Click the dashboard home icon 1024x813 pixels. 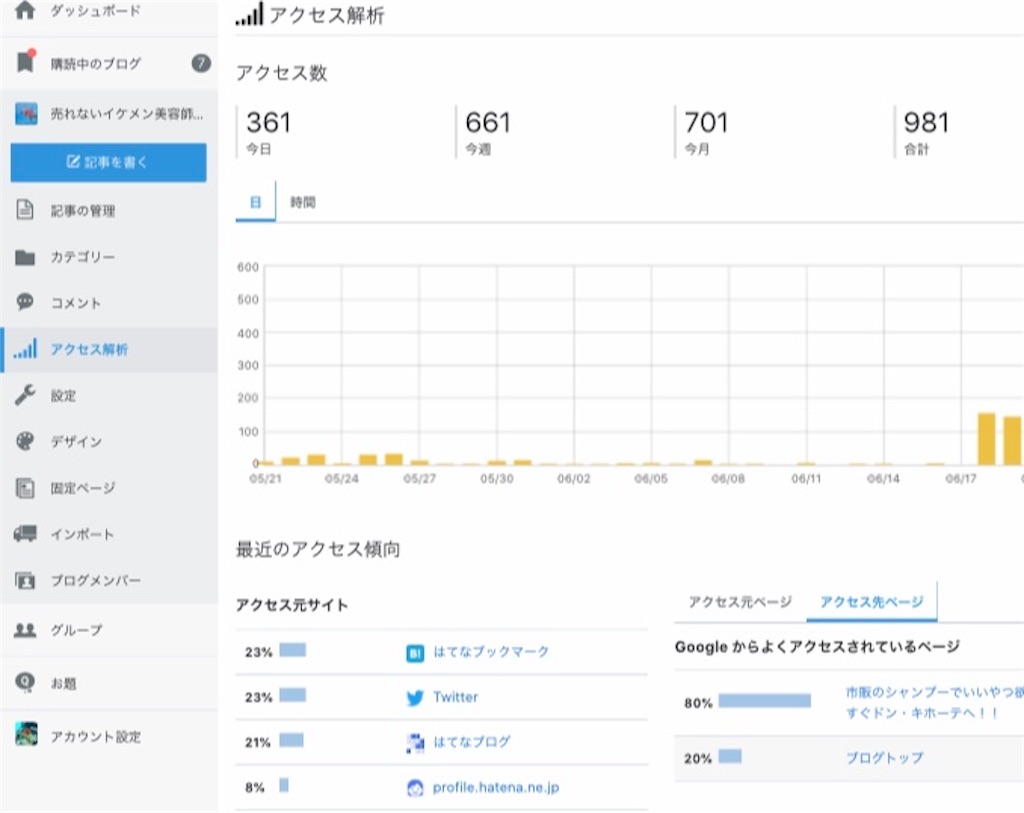click(x=25, y=10)
